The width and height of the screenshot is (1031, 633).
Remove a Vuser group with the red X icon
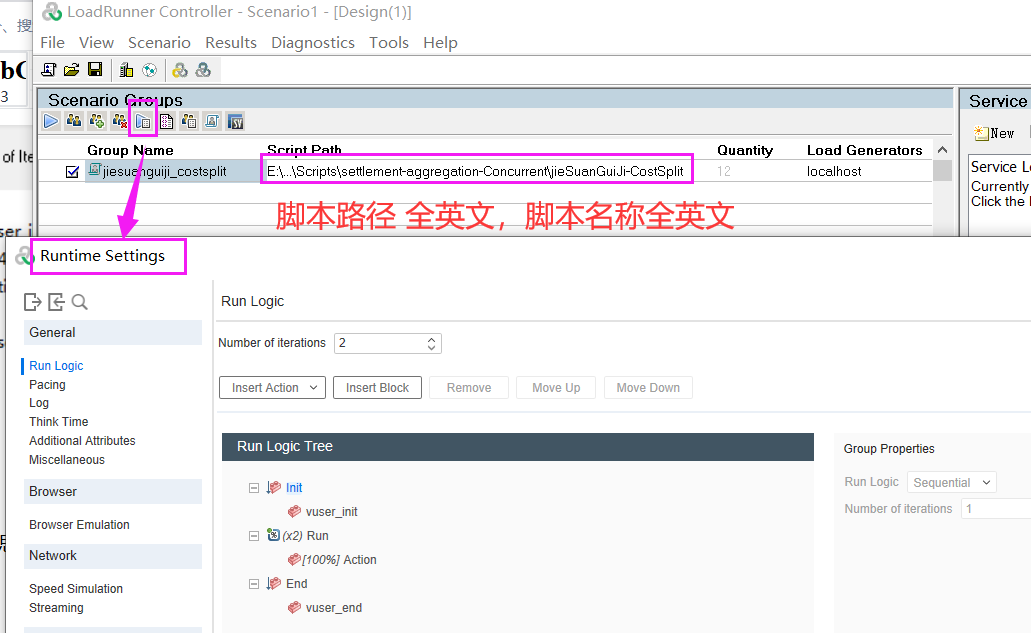(x=120, y=121)
